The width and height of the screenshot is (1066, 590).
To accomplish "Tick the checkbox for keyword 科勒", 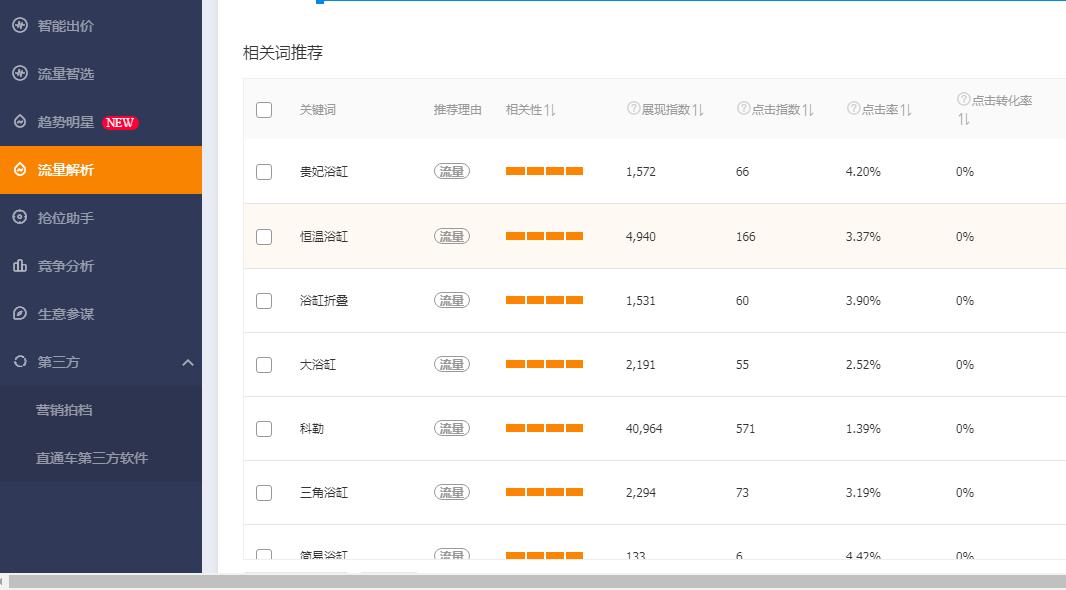I will [x=264, y=428].
